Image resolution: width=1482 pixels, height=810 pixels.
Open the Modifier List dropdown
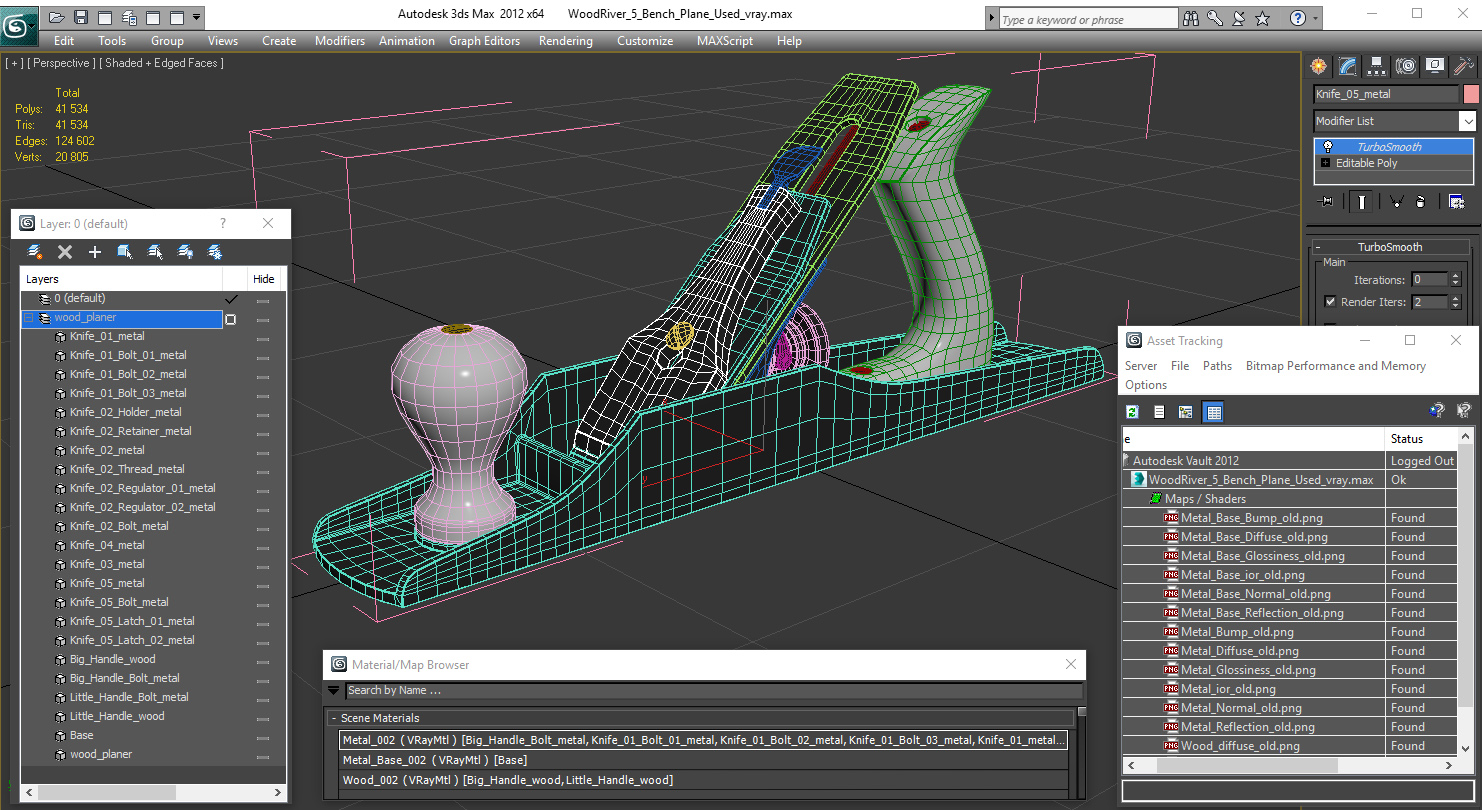click(x=1467, y=121)
